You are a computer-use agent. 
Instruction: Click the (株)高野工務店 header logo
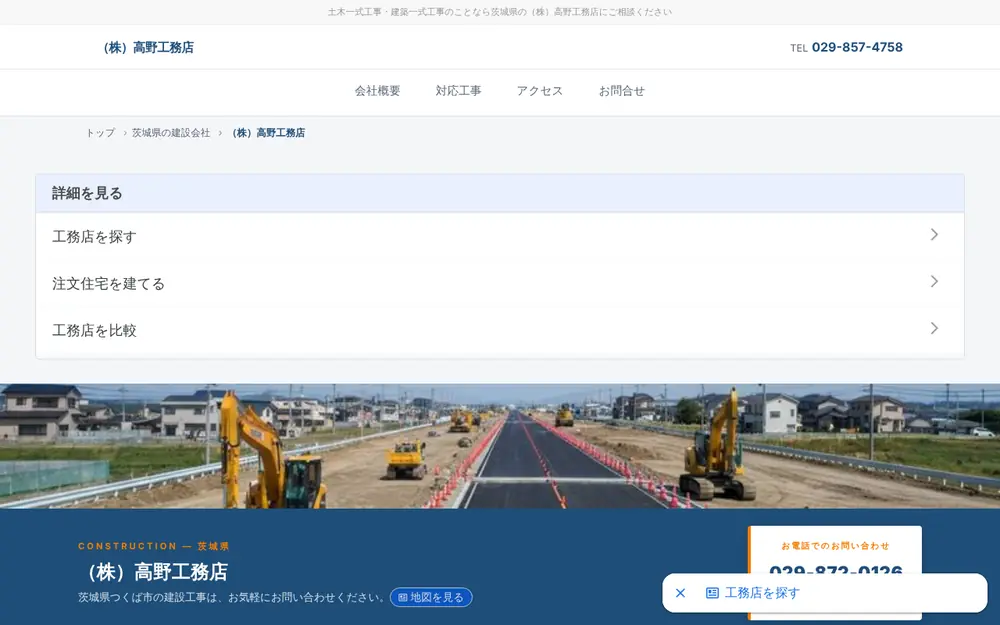tap(149, 47)
